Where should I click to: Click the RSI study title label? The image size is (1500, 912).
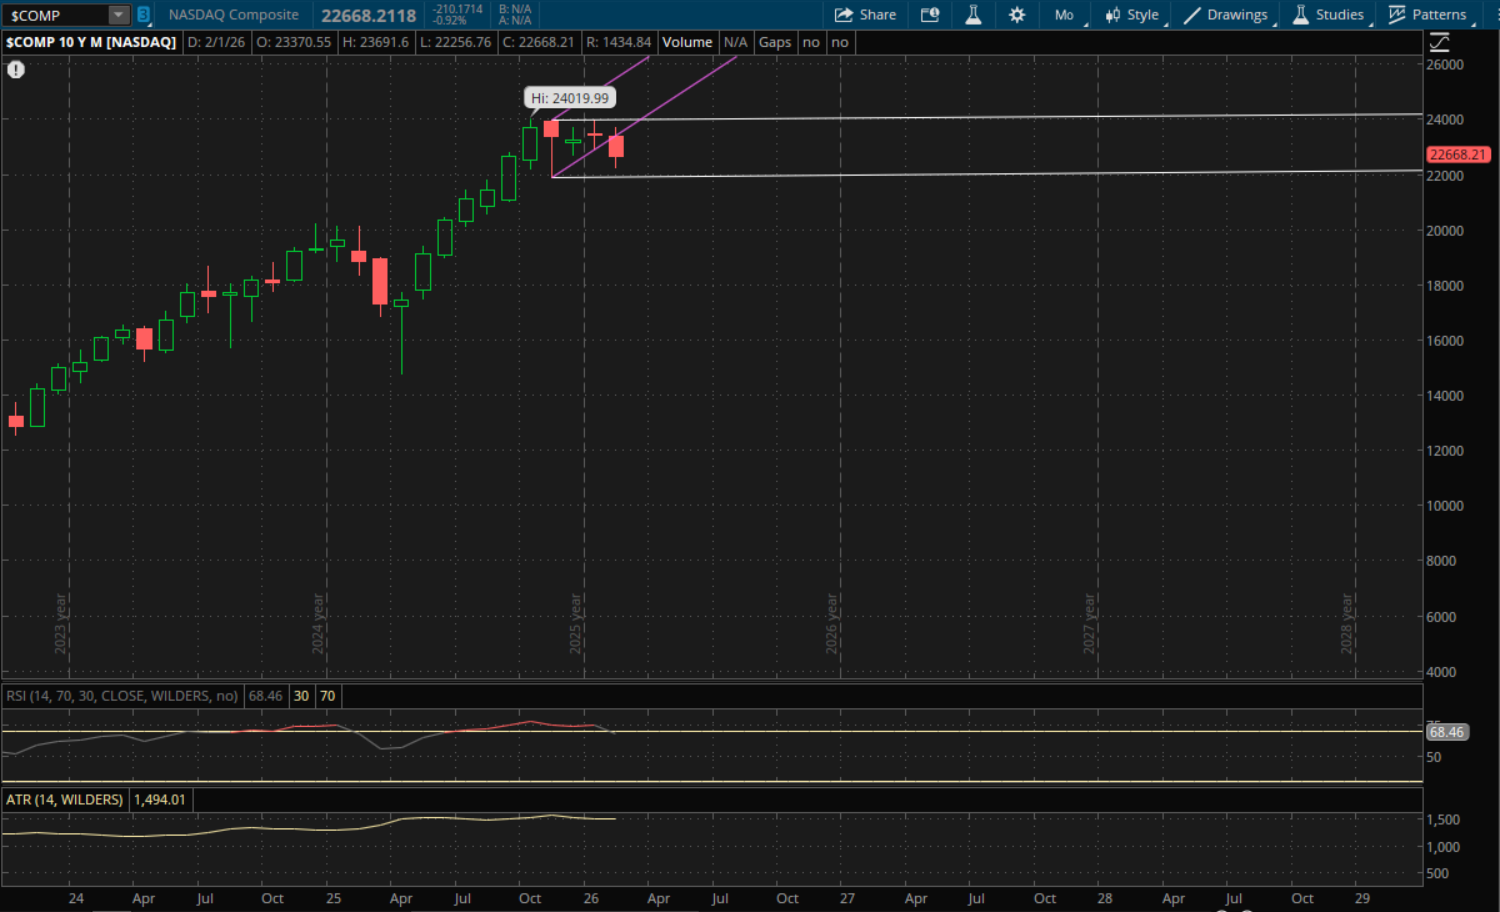point(122,696)
